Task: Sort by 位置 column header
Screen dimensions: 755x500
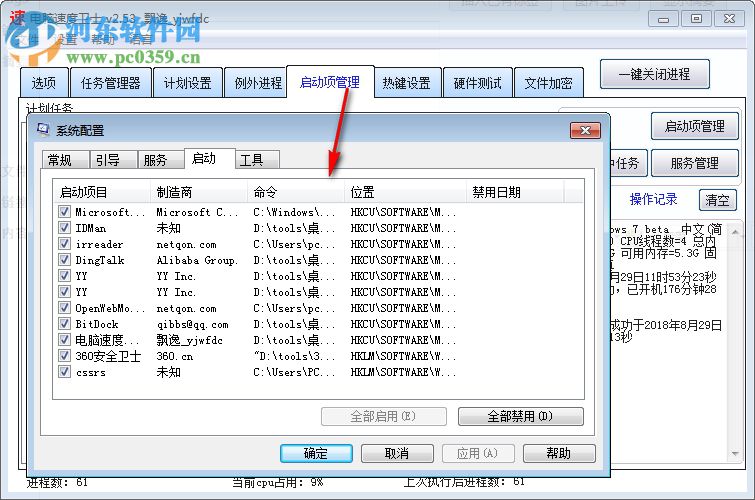Action: click(x=405, y=192)
